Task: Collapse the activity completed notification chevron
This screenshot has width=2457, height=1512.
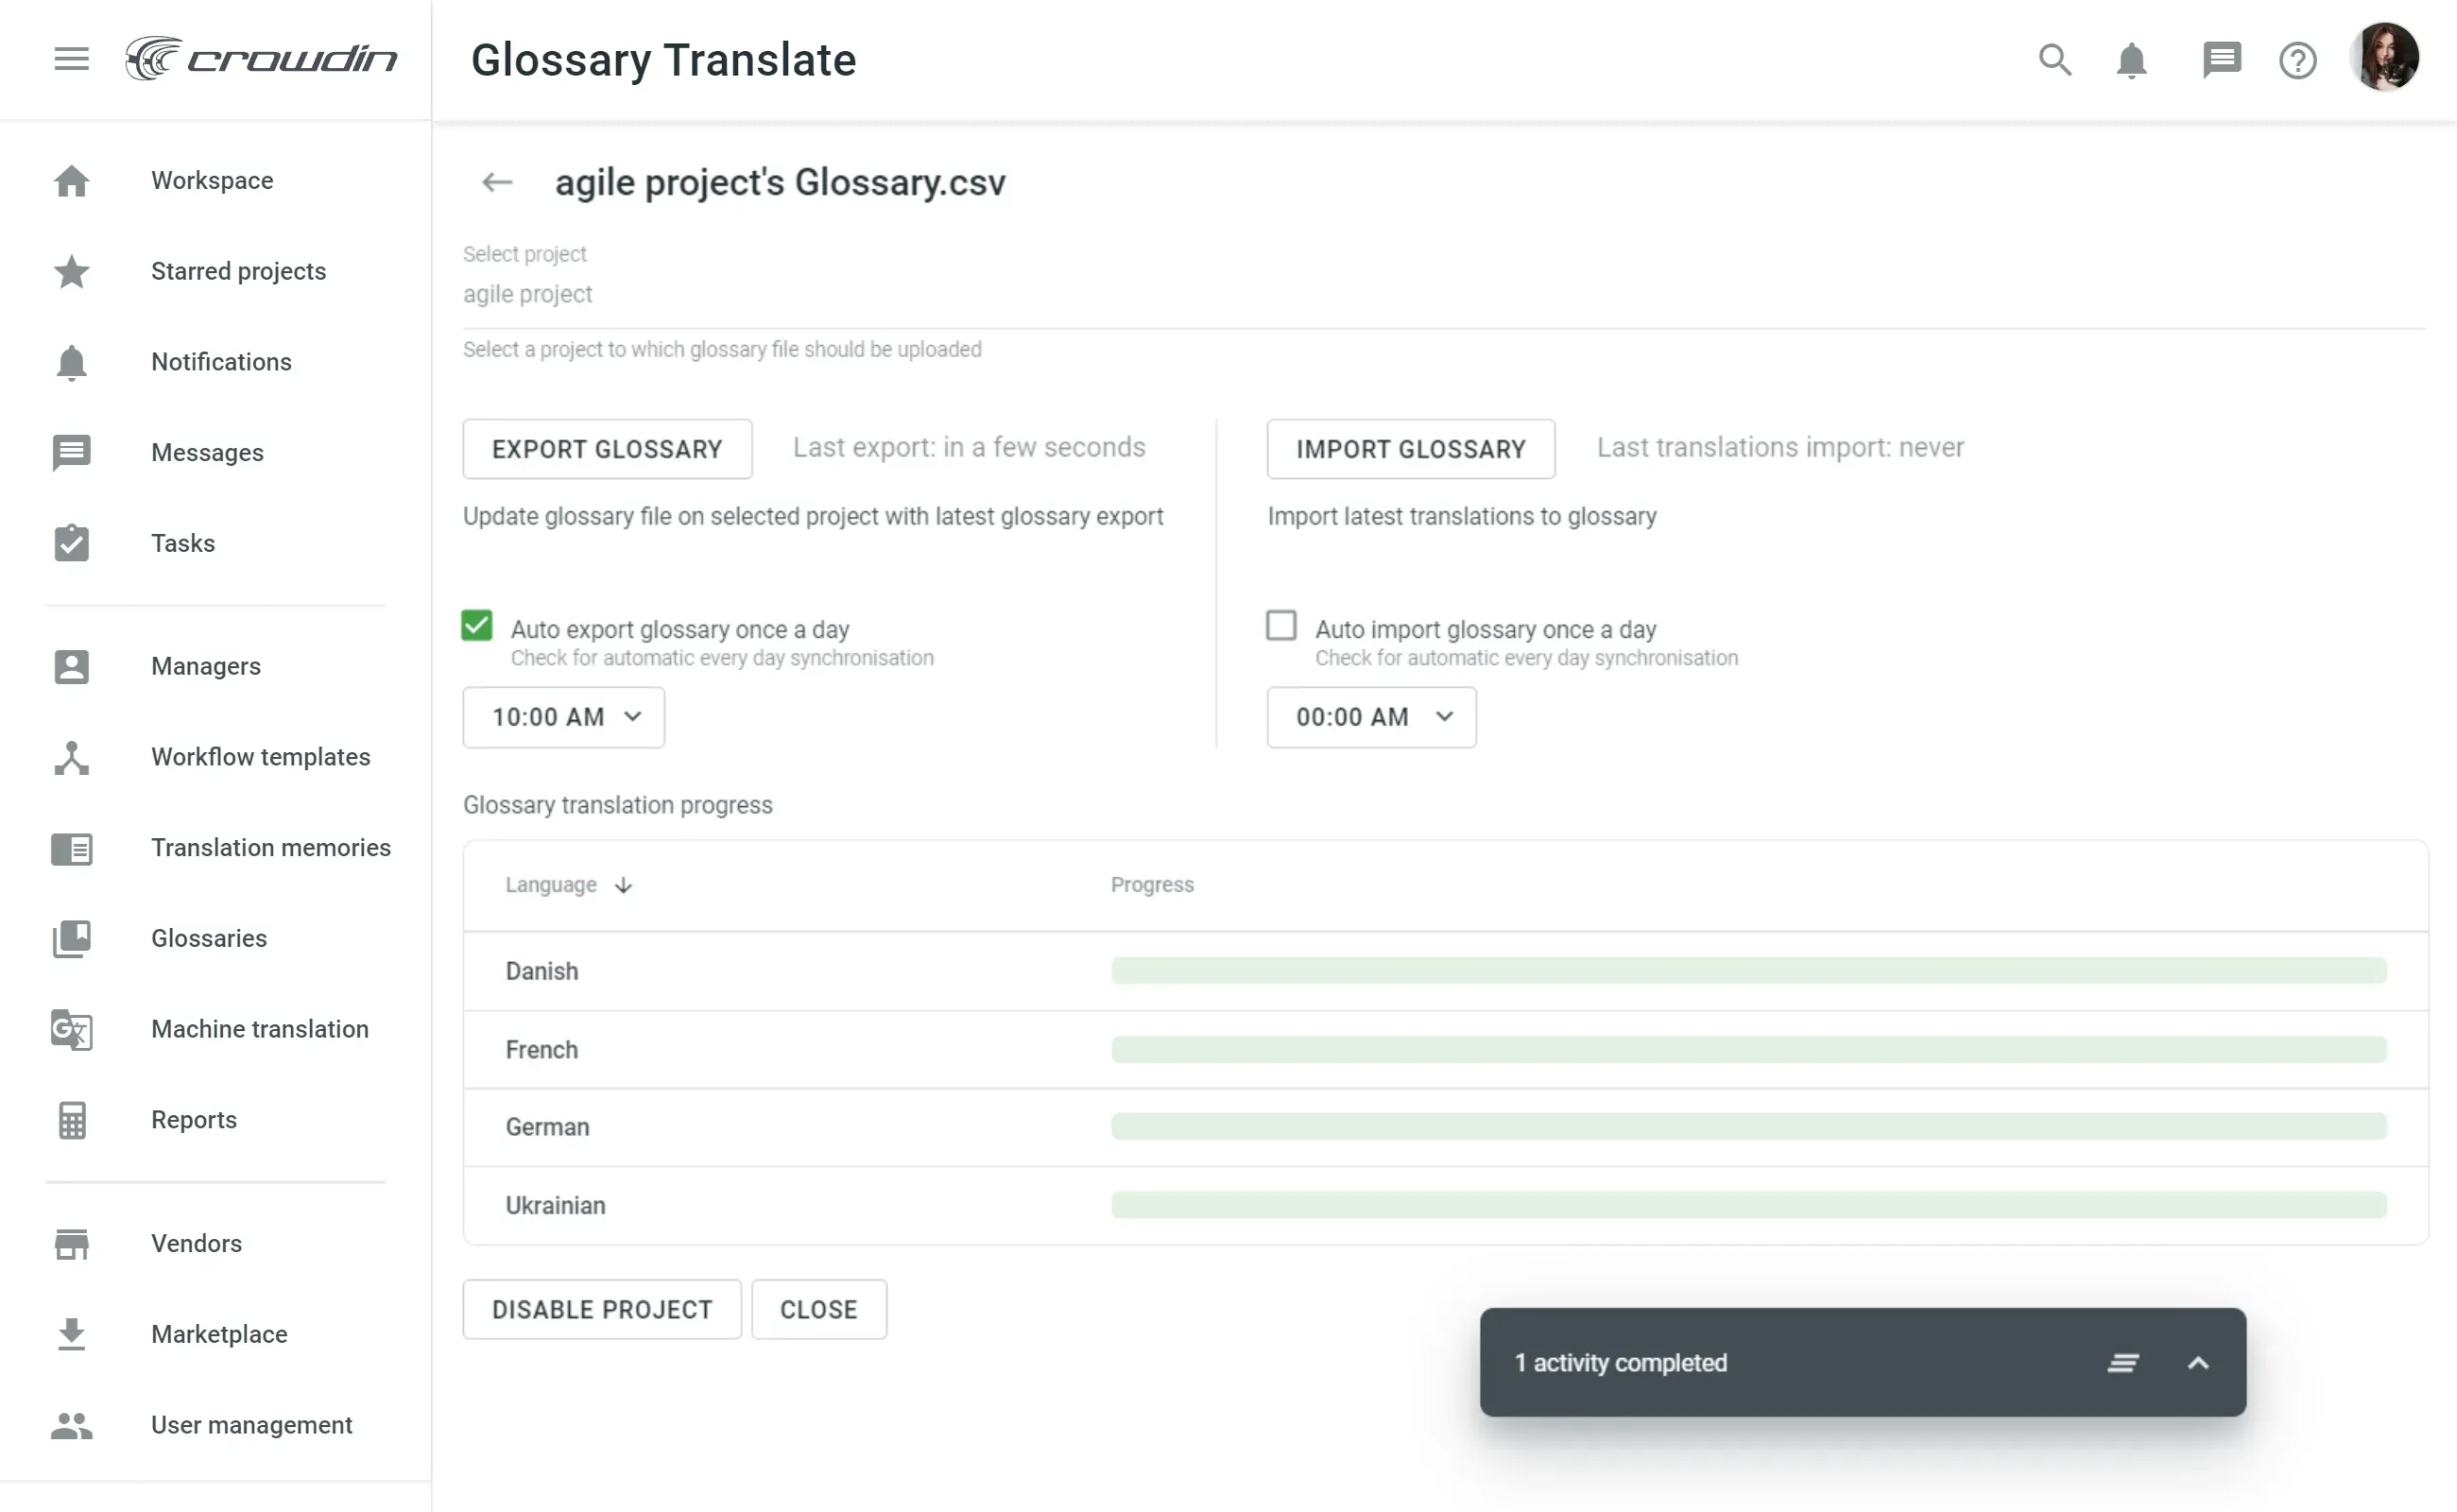Action: coord(2198,1362)
